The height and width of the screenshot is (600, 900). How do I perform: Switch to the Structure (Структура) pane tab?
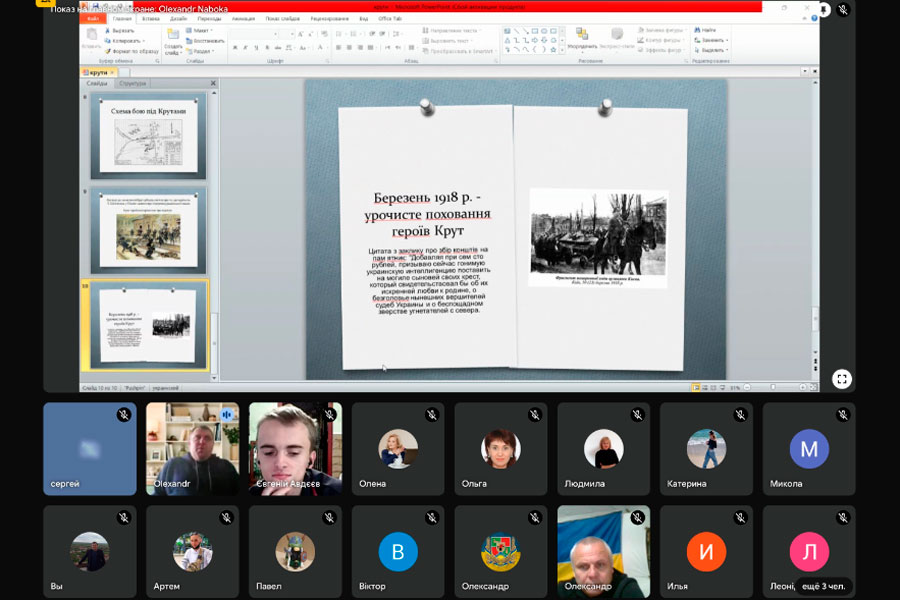(133, 84)
